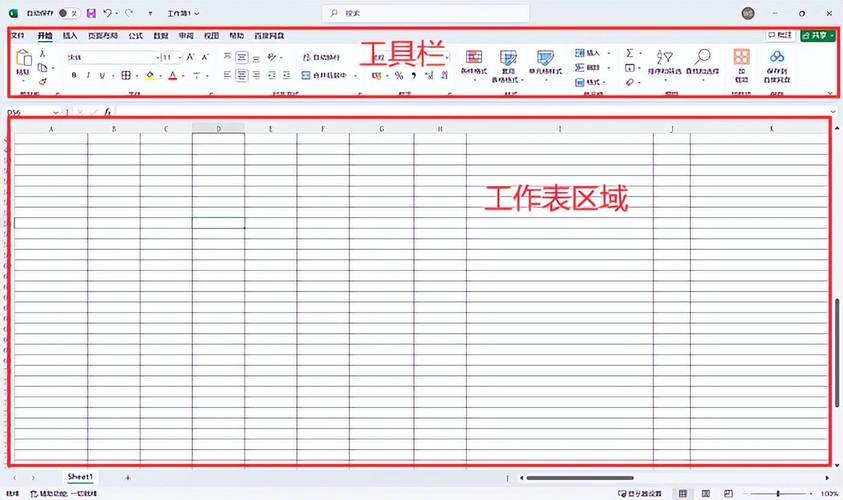Apply red font color

click(x=173, y=76)
